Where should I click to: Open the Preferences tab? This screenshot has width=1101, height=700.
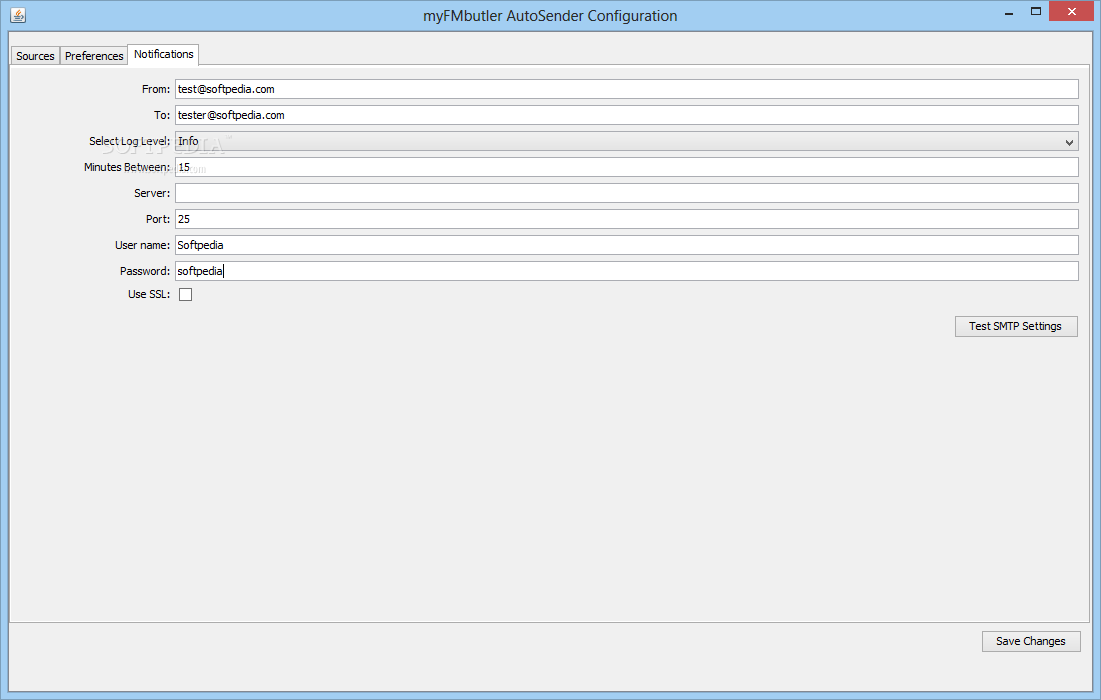tap(93, 55)
